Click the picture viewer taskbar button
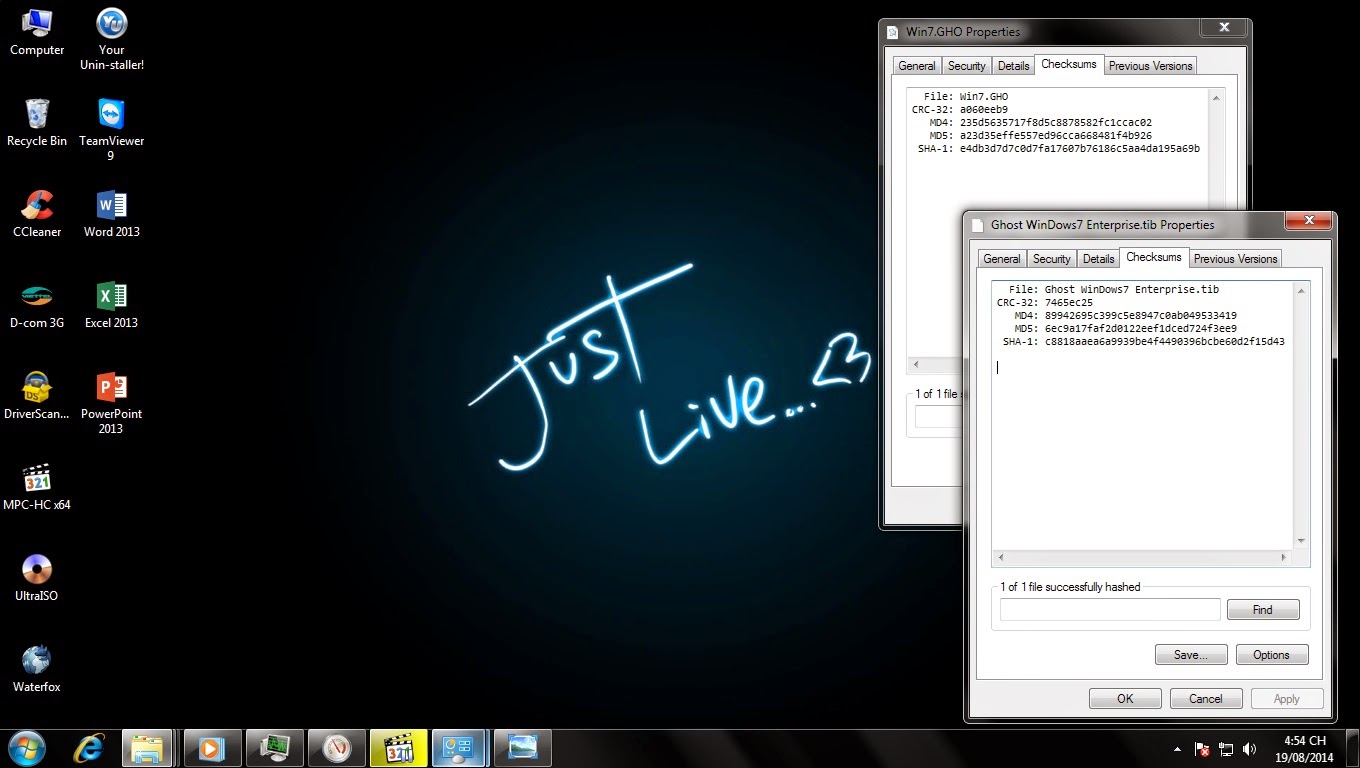 523,748
